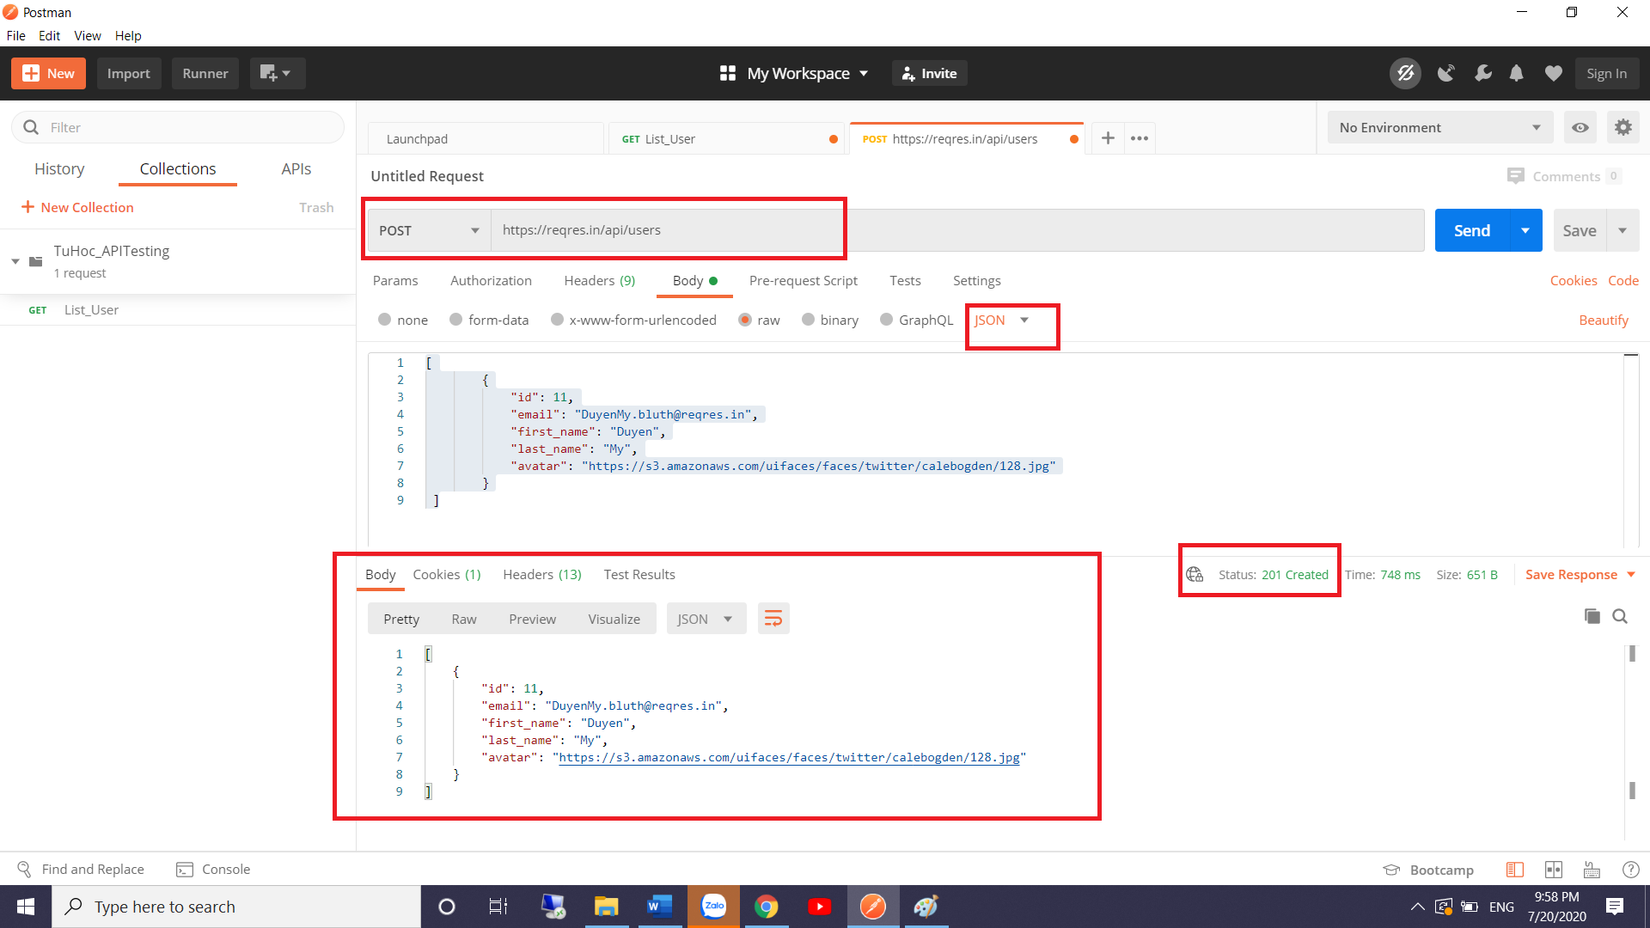1650x928 pixels.
Task: Switch to the APIs sidebar tab
Action: 296,169
